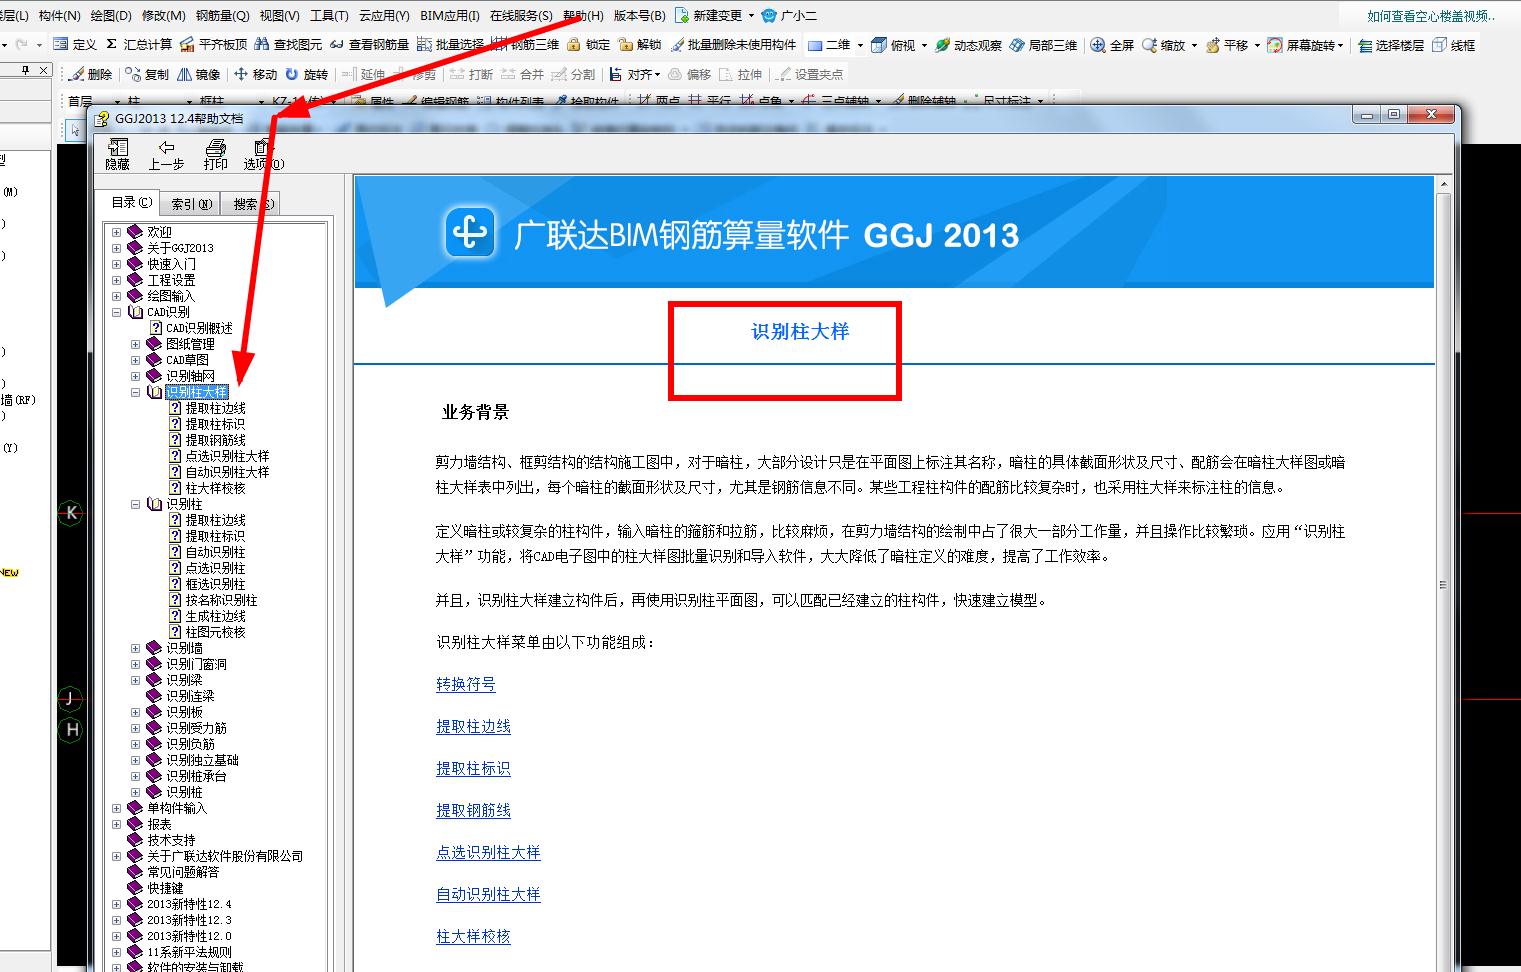Select 快捷键 topic in help tree
This screenshot has height=972, width=1521.
165,888
